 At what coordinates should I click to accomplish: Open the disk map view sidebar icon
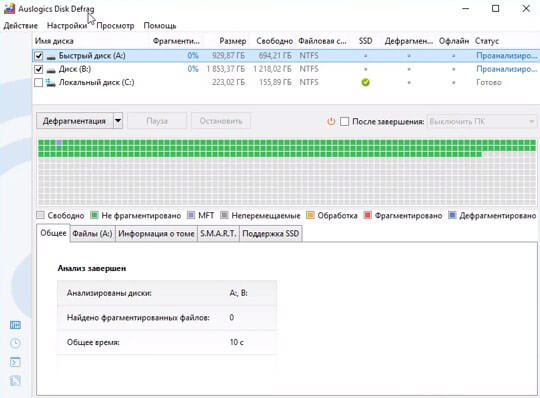point(15,325)
